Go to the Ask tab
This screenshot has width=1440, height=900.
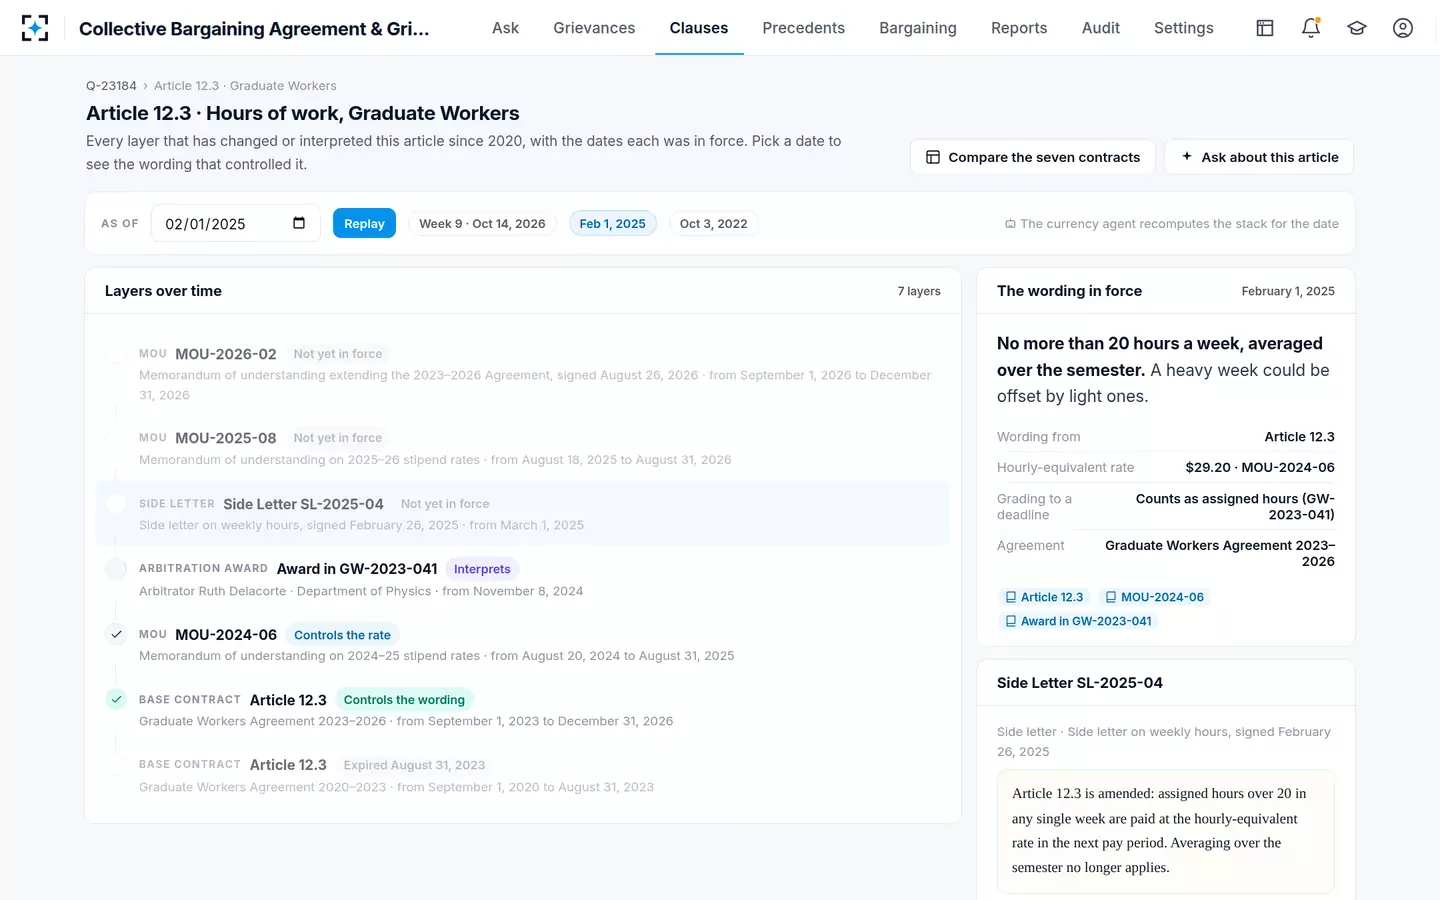click(505, 28)
